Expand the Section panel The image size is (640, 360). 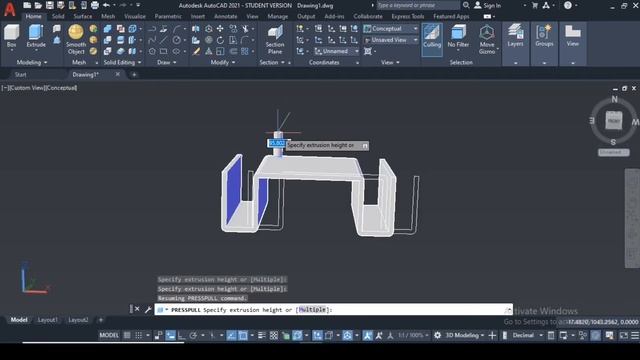(272, 62)
